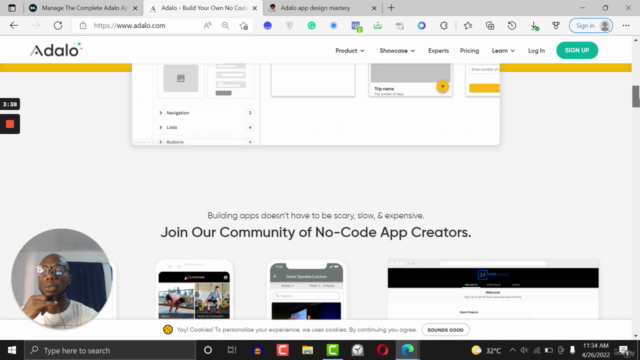Image resolution: width=640 pixels, height=360 pixels.
Task: Open the Favorites list icon
Action: (x=468, y=25)
